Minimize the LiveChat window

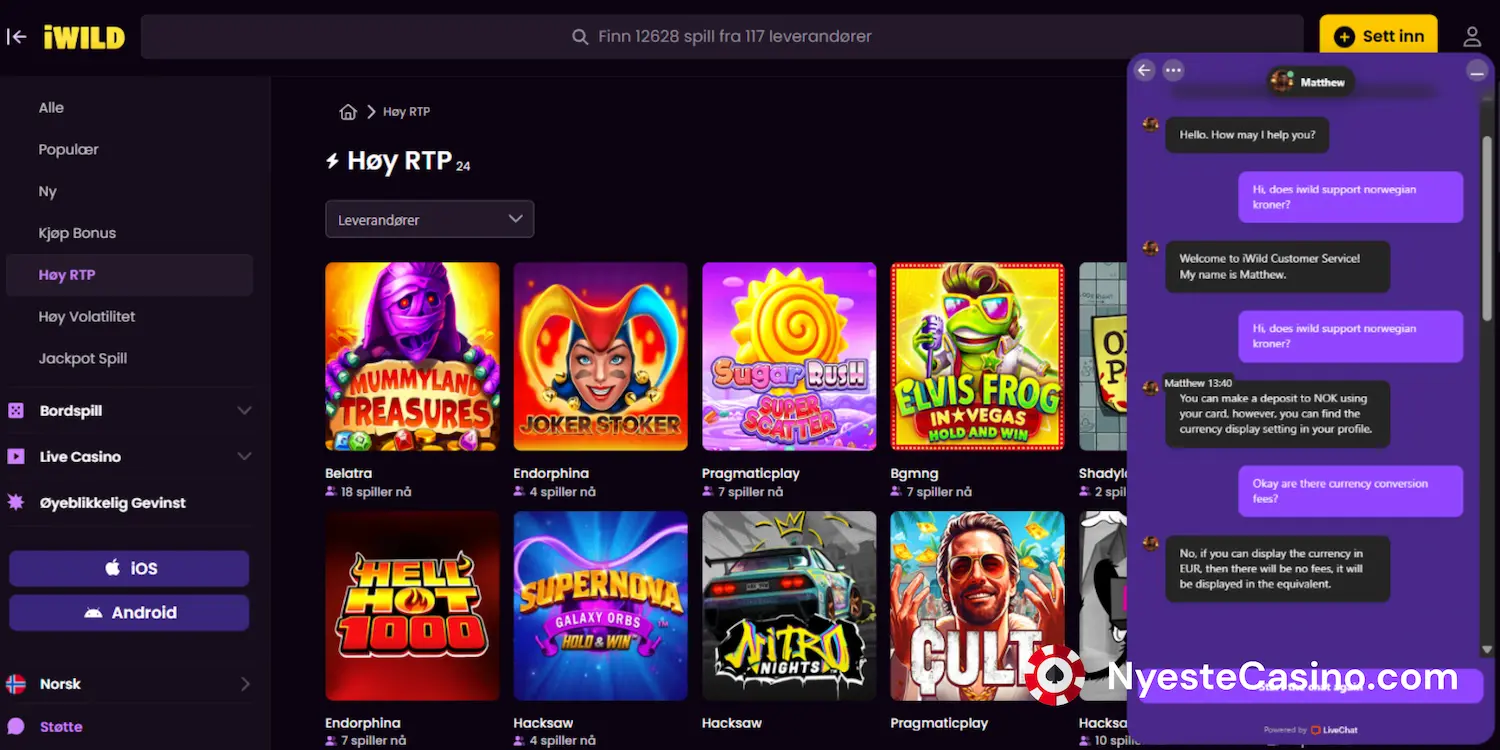(1477, 71)
